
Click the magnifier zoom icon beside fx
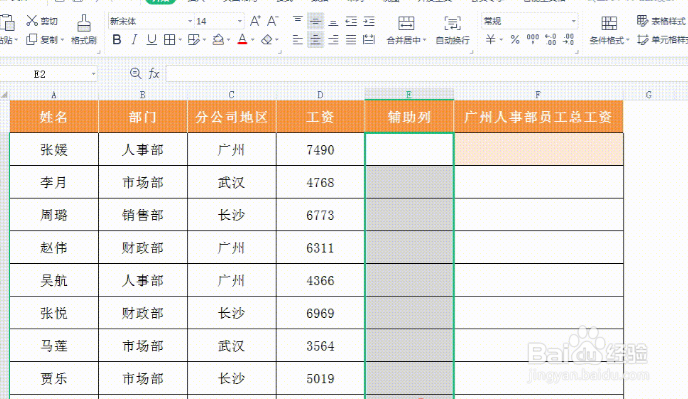136,74
